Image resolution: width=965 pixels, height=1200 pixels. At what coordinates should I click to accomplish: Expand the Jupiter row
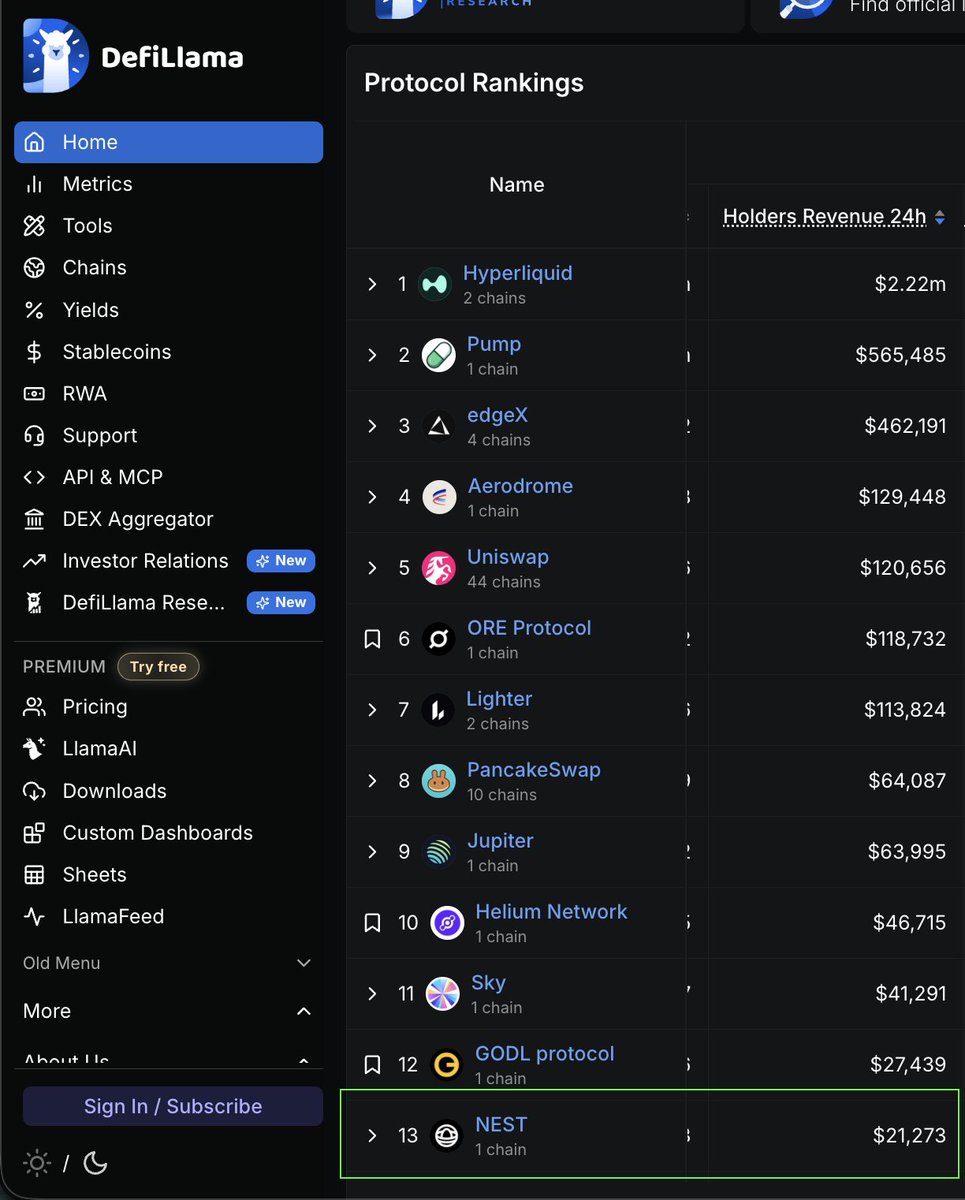pyautogui.click(x=372, y=852)
